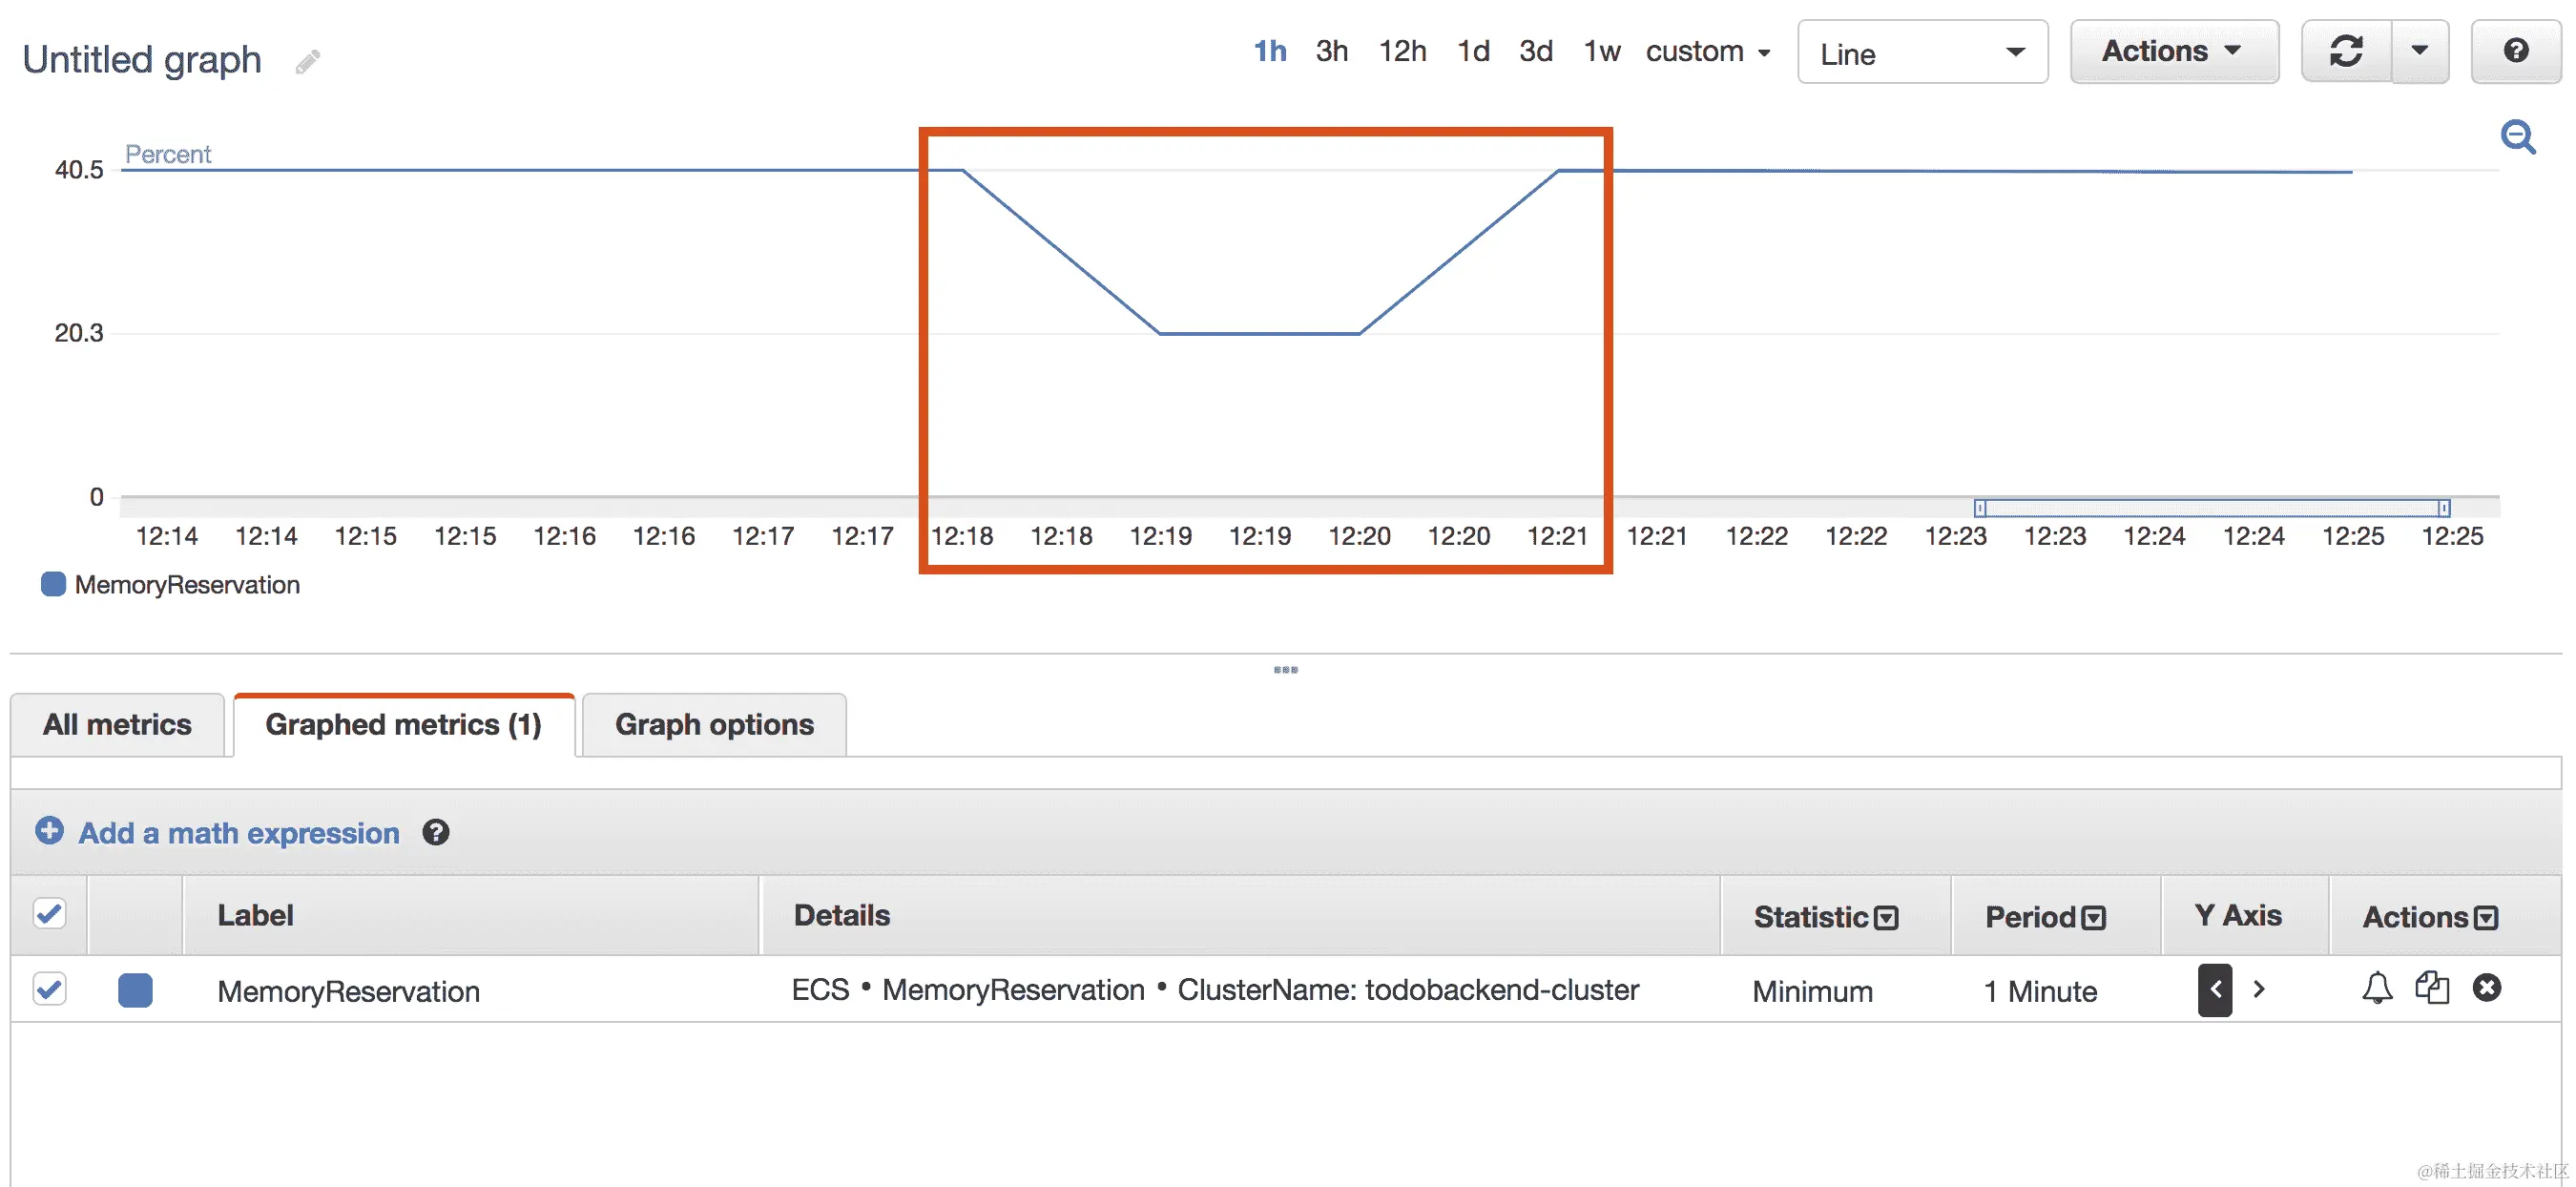The image size is (2576, 1187).
Task: Open the help question mark button
Action: tap(2516, 51)
